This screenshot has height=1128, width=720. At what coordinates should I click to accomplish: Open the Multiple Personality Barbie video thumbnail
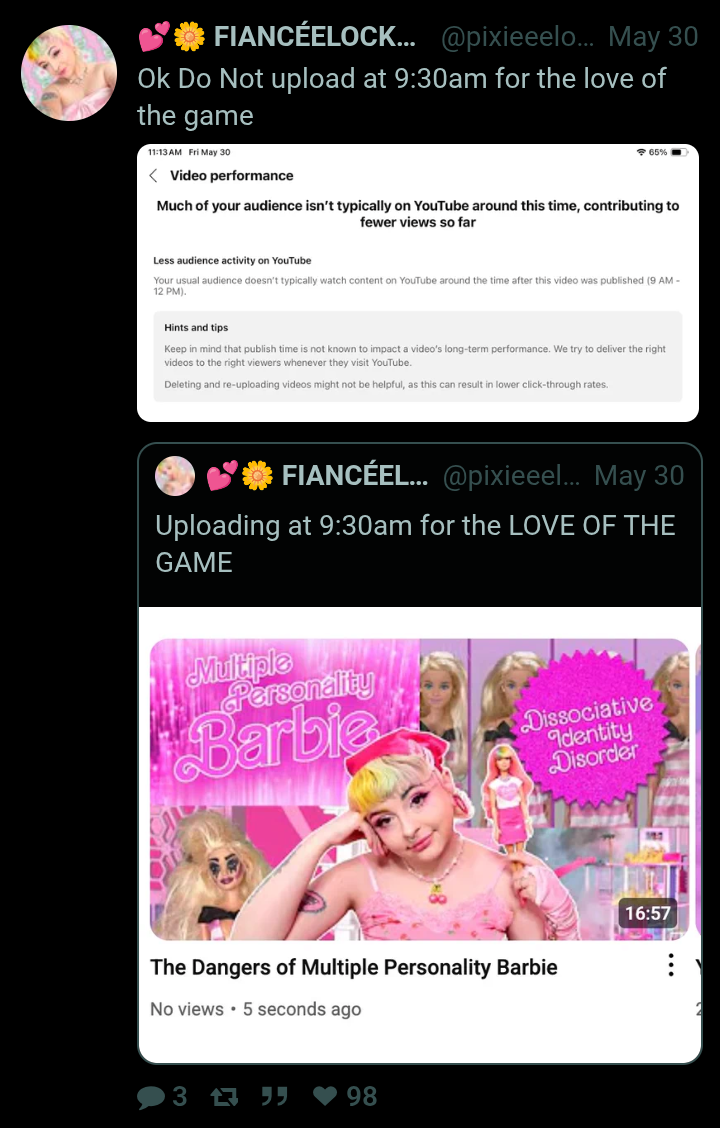419,789
